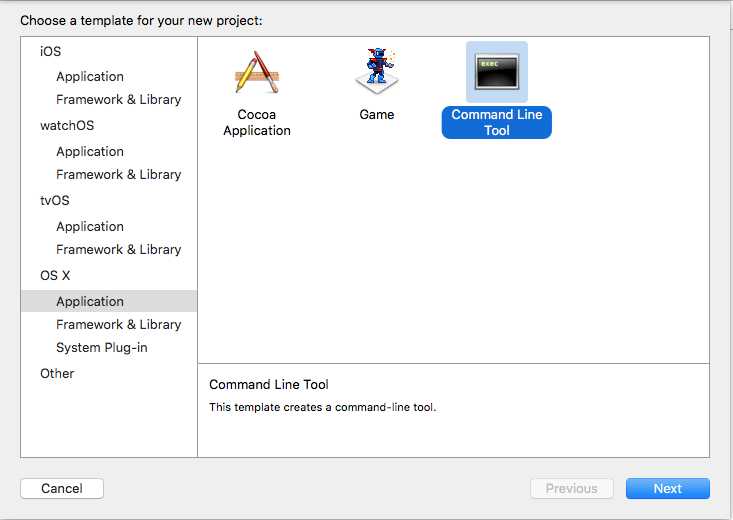Select the Other category
Screen dimensions: 733x520
tap(57, 373)
